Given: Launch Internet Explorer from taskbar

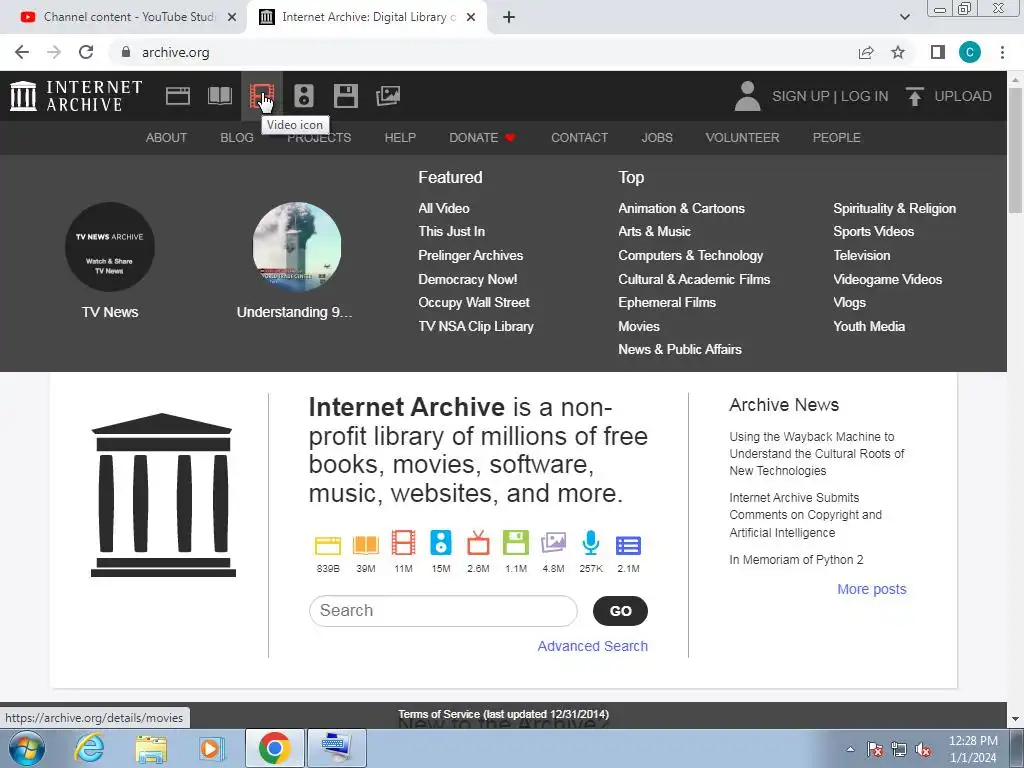Looking at the screenshot, I should click(89, 748).
